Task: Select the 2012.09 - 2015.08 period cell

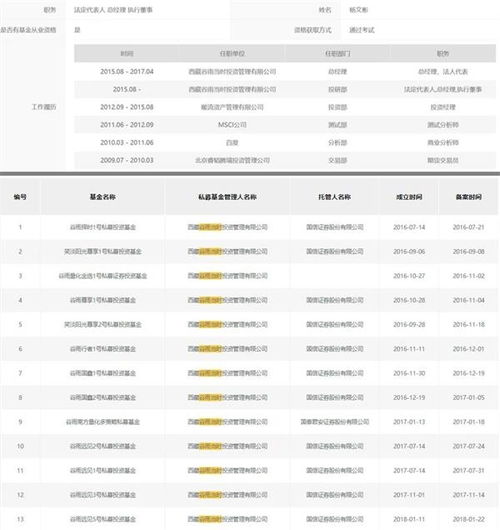Action: 127,107
